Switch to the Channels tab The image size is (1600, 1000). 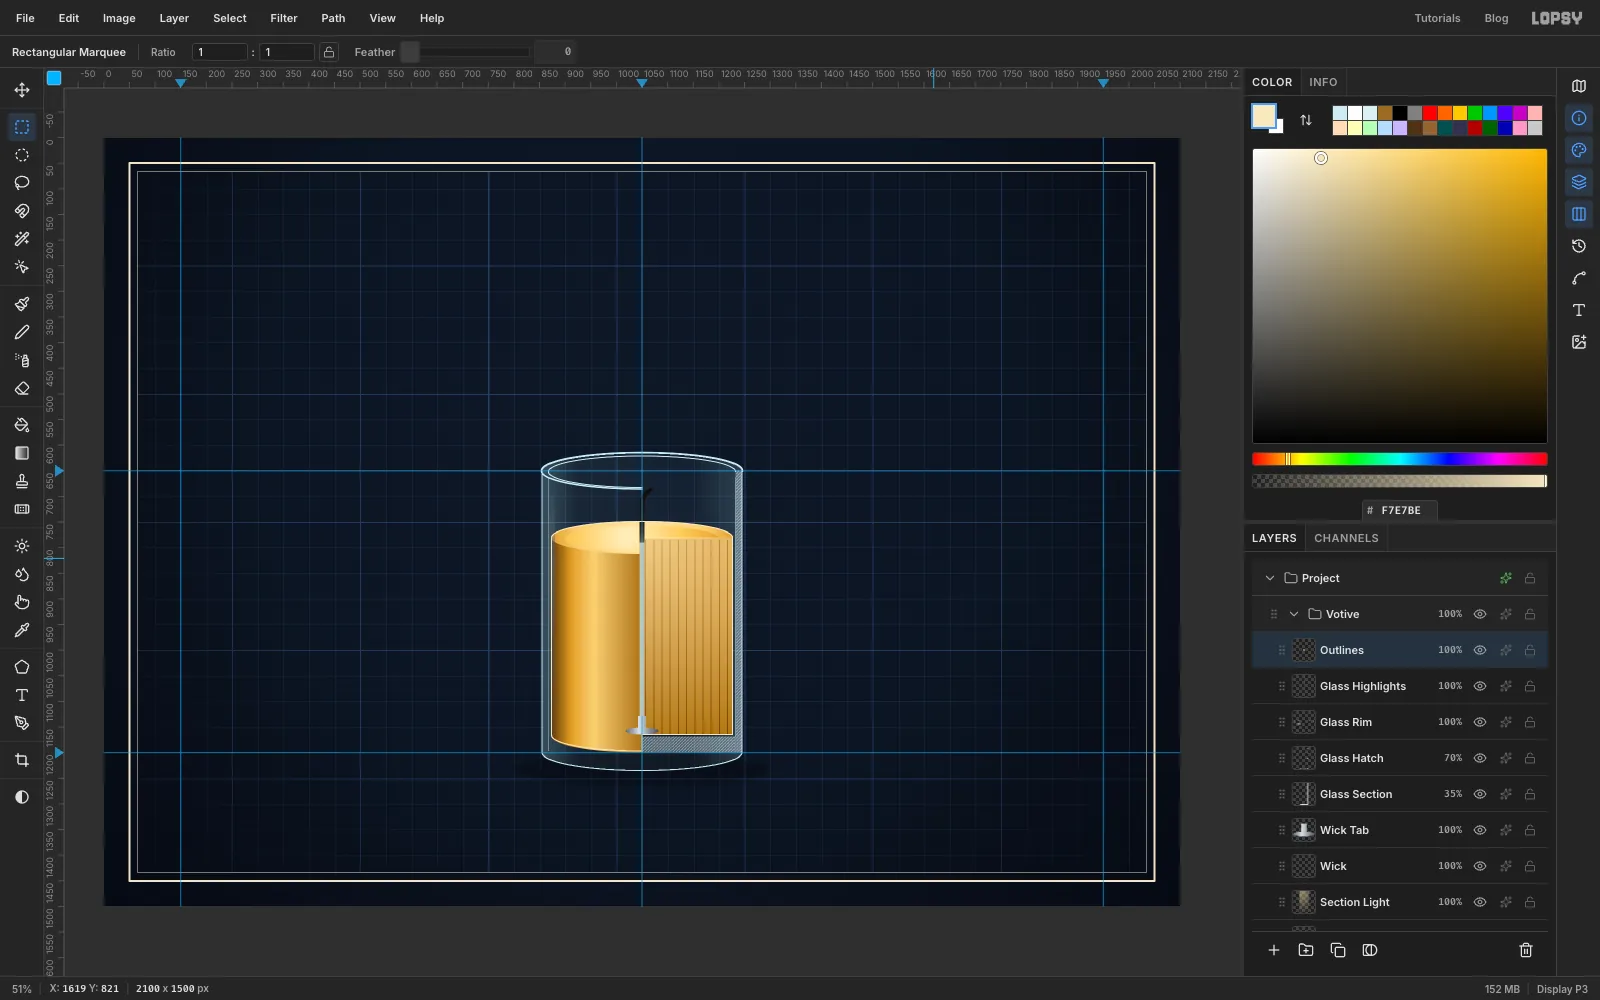pyautogui.click(x=1346, y=538)
